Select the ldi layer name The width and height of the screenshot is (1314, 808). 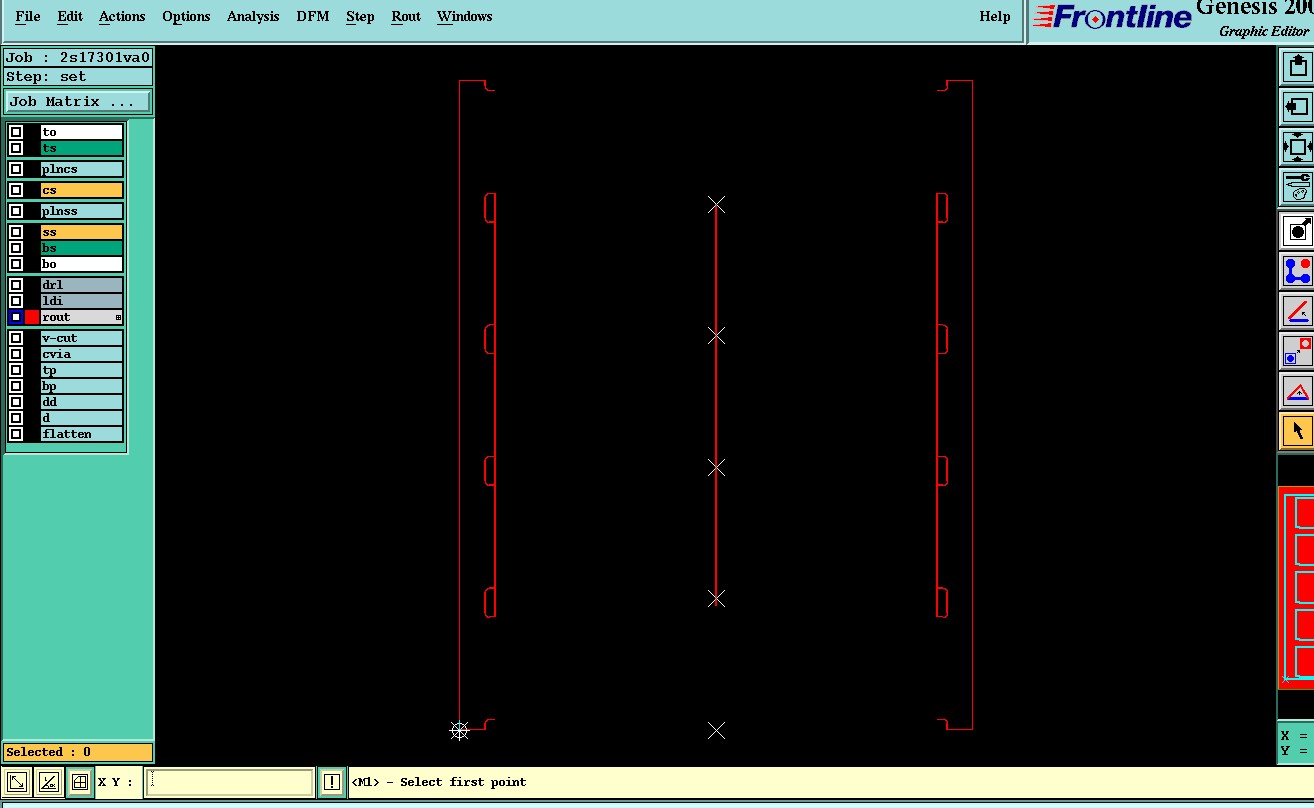(82, 301)
